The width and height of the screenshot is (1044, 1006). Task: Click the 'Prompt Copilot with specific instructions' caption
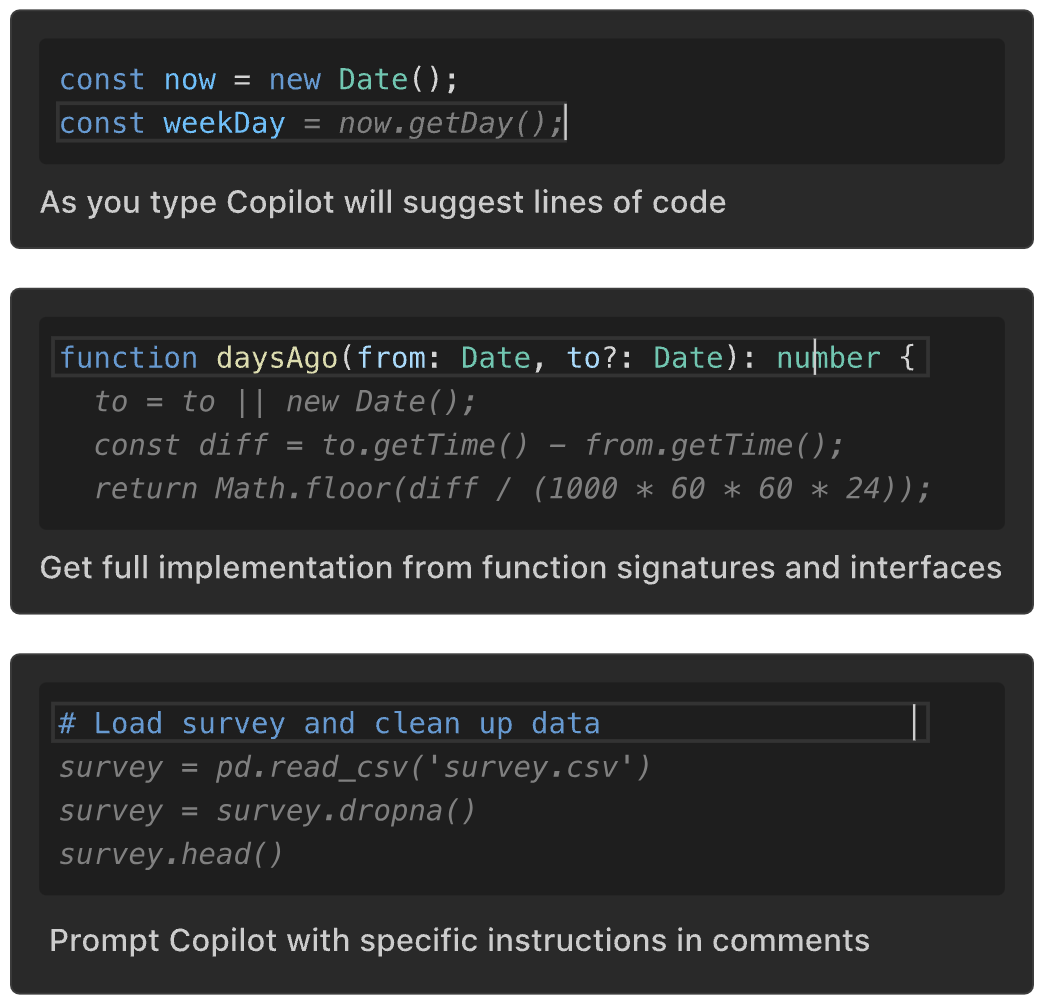pyautogui.click(x=459, y=941)
